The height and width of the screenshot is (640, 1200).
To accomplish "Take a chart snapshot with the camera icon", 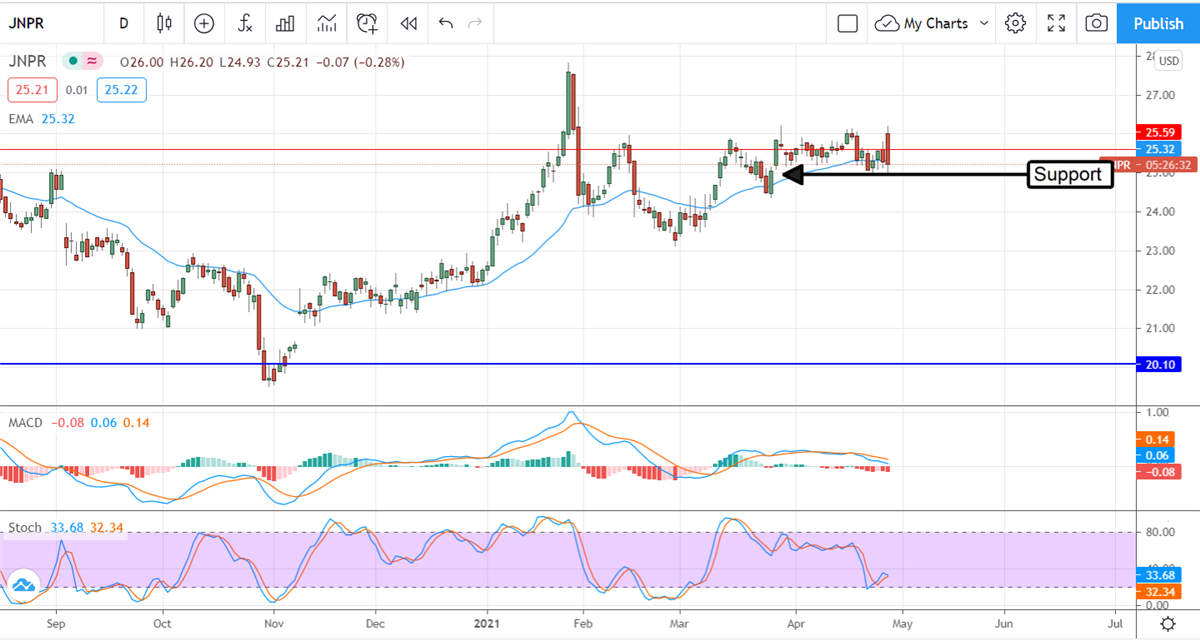I will pos(1097,23).
